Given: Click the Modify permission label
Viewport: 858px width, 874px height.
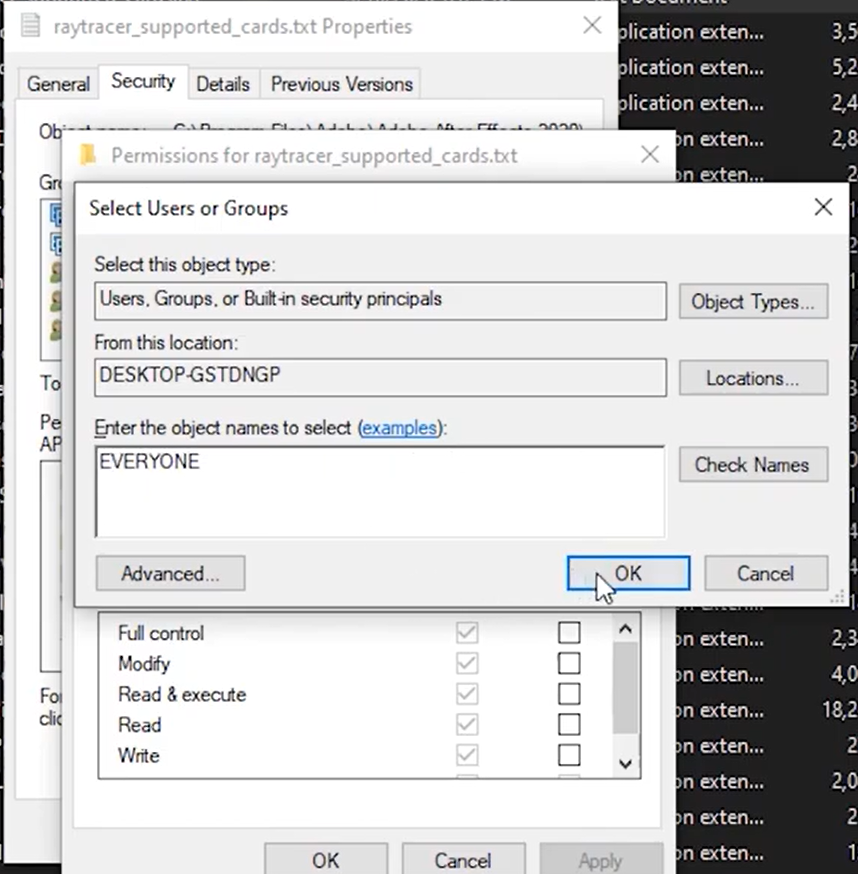Looking at the screenshot, I should tap(144, 664).
